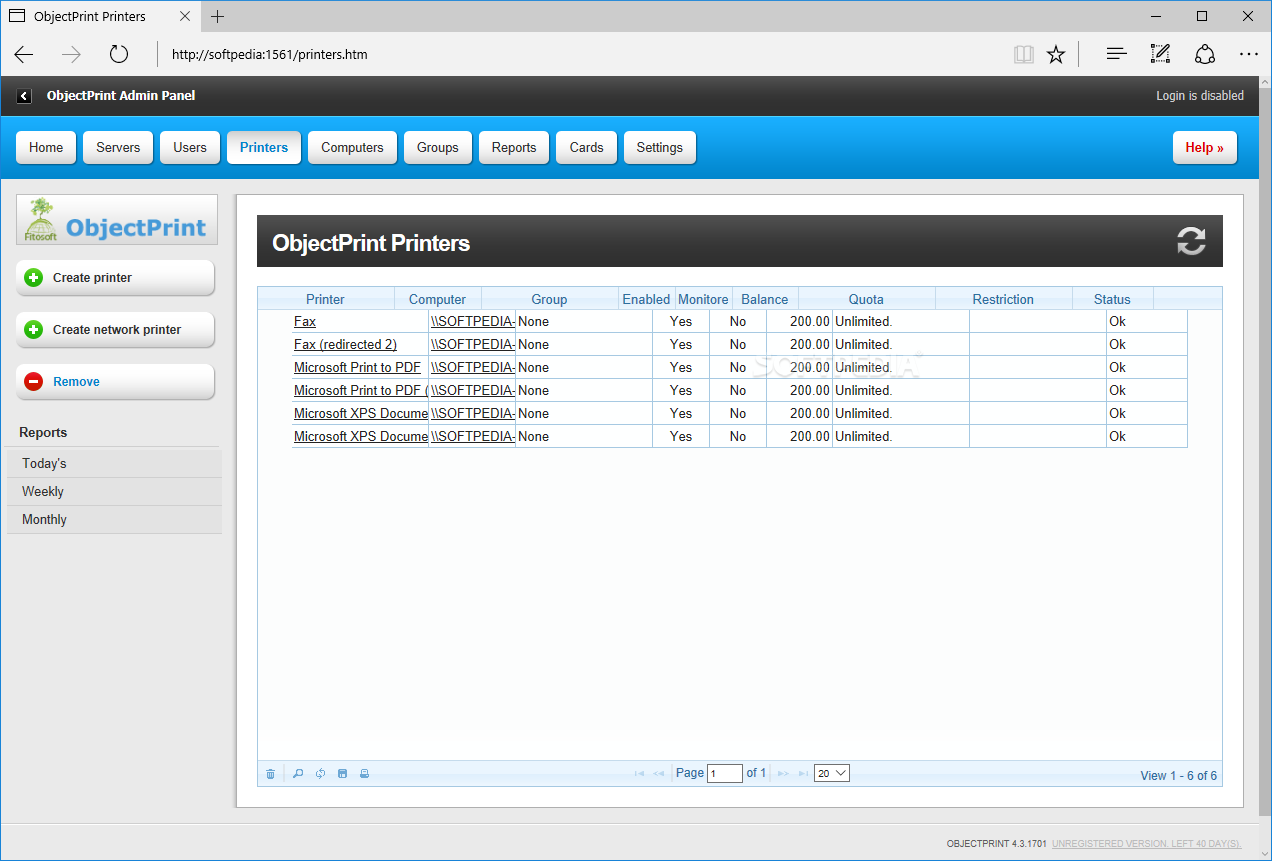The height and width of the screenshot is (861, 1272).
Task: Click 'View 1 - 6 of 6' text
Action: click(1179, 776)
